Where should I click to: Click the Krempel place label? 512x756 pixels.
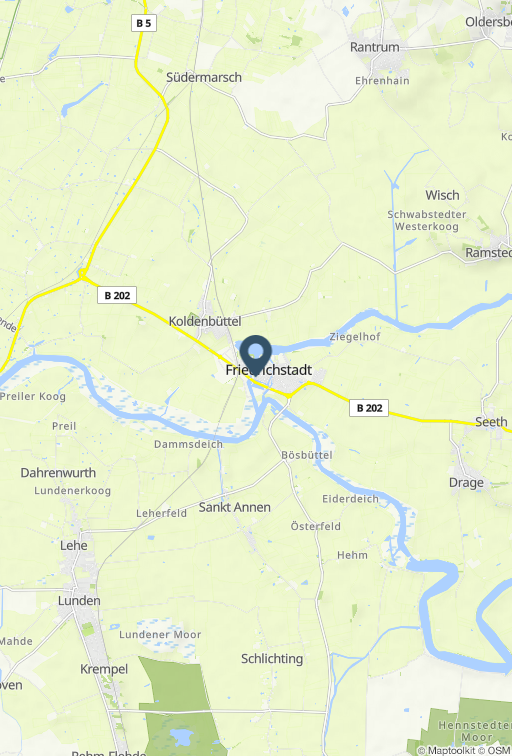(x=104, y=669)
